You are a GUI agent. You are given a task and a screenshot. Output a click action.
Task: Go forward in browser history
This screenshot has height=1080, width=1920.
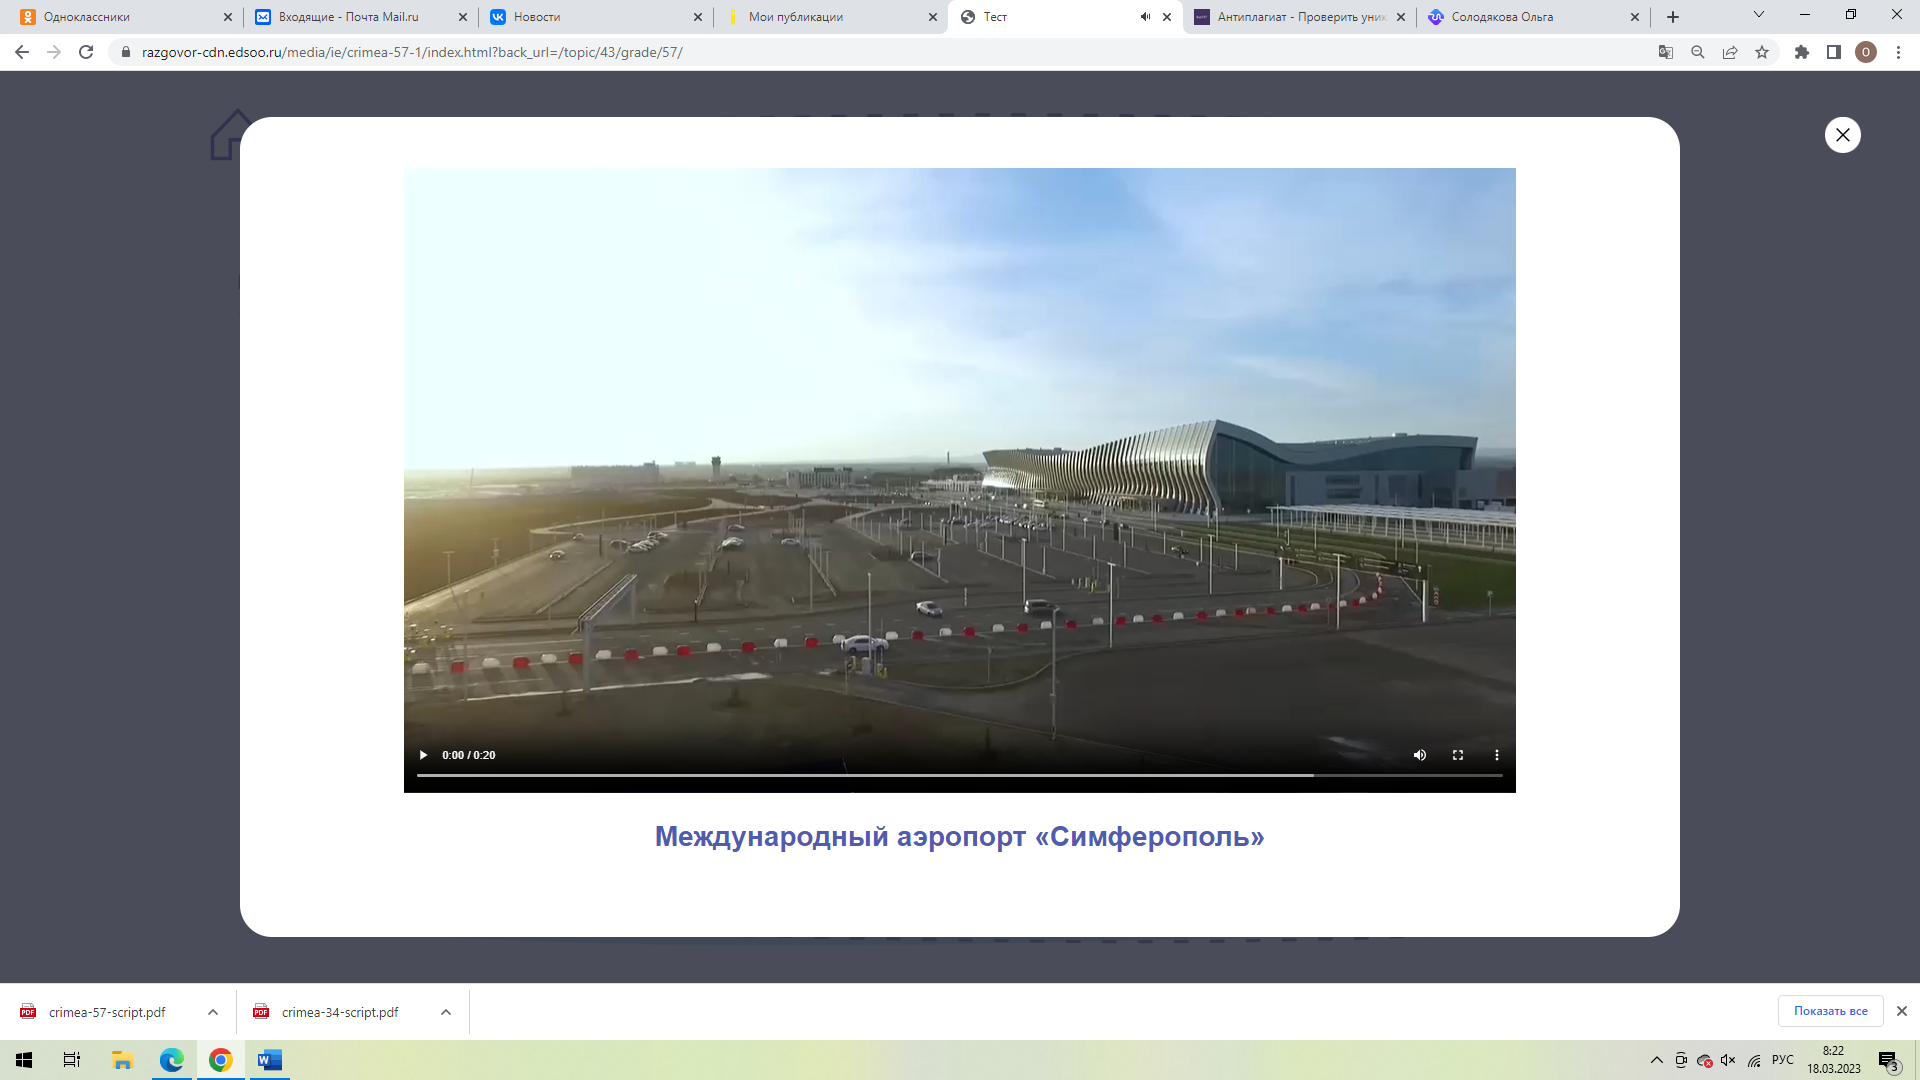pos(54,52)
